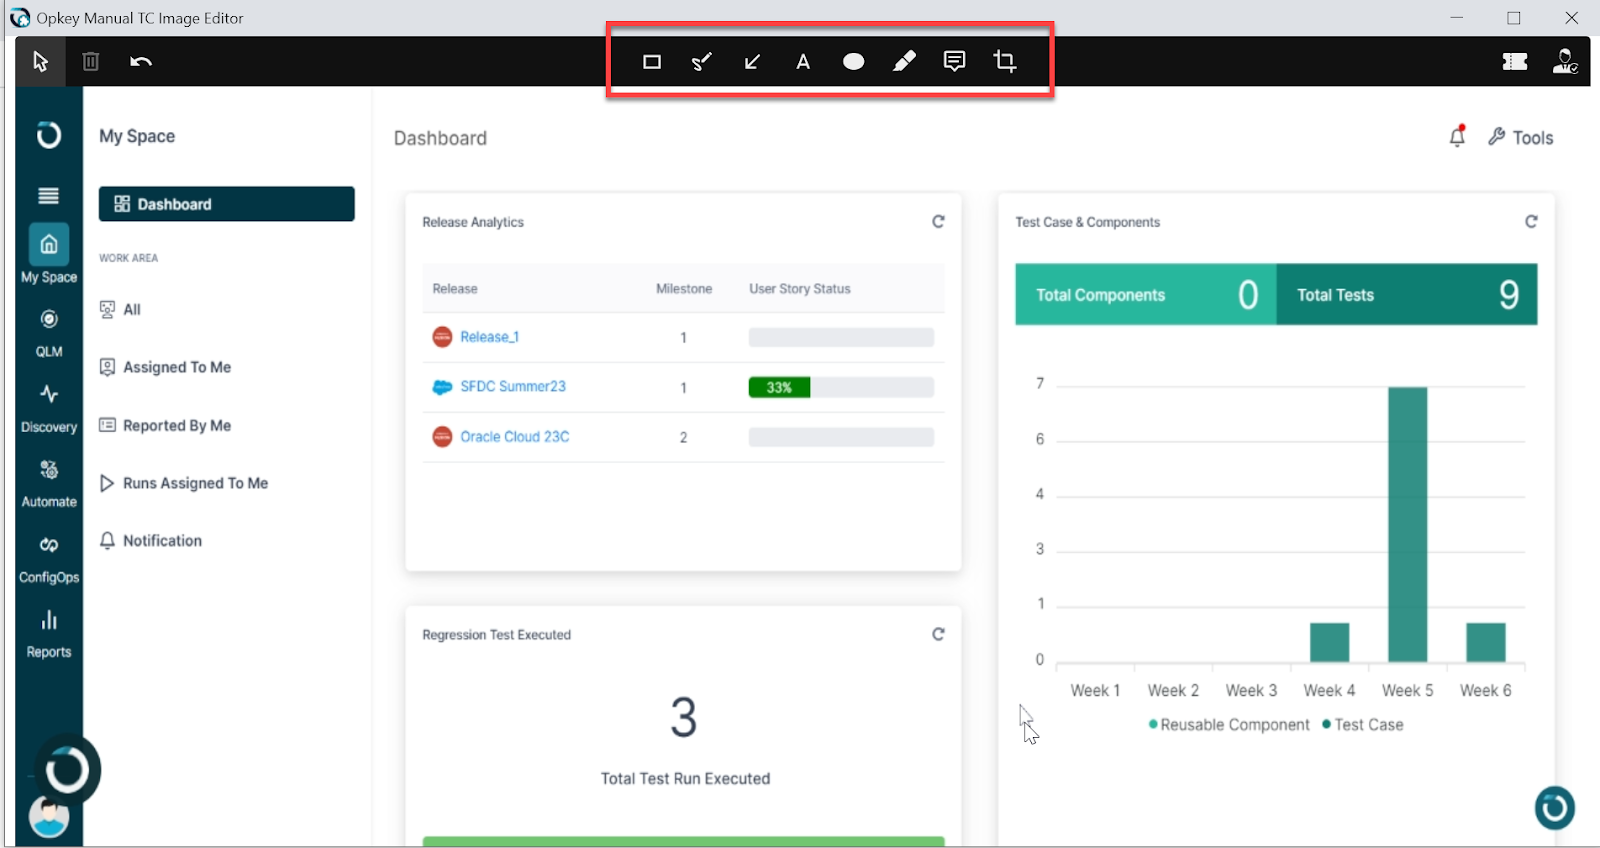Screen dimensions: 1600x848
Task: Open the notifications bell icon
Action: point(1458,137)
